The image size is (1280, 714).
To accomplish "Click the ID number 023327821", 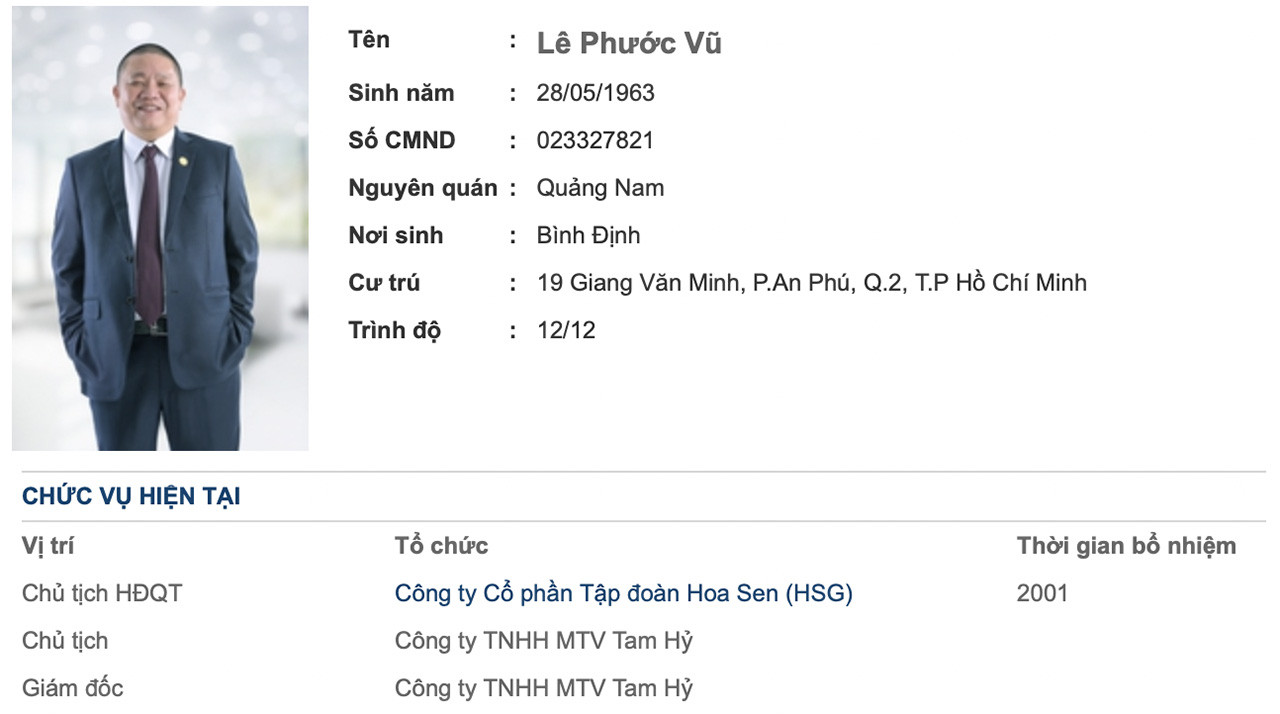I will pos(595,140).
